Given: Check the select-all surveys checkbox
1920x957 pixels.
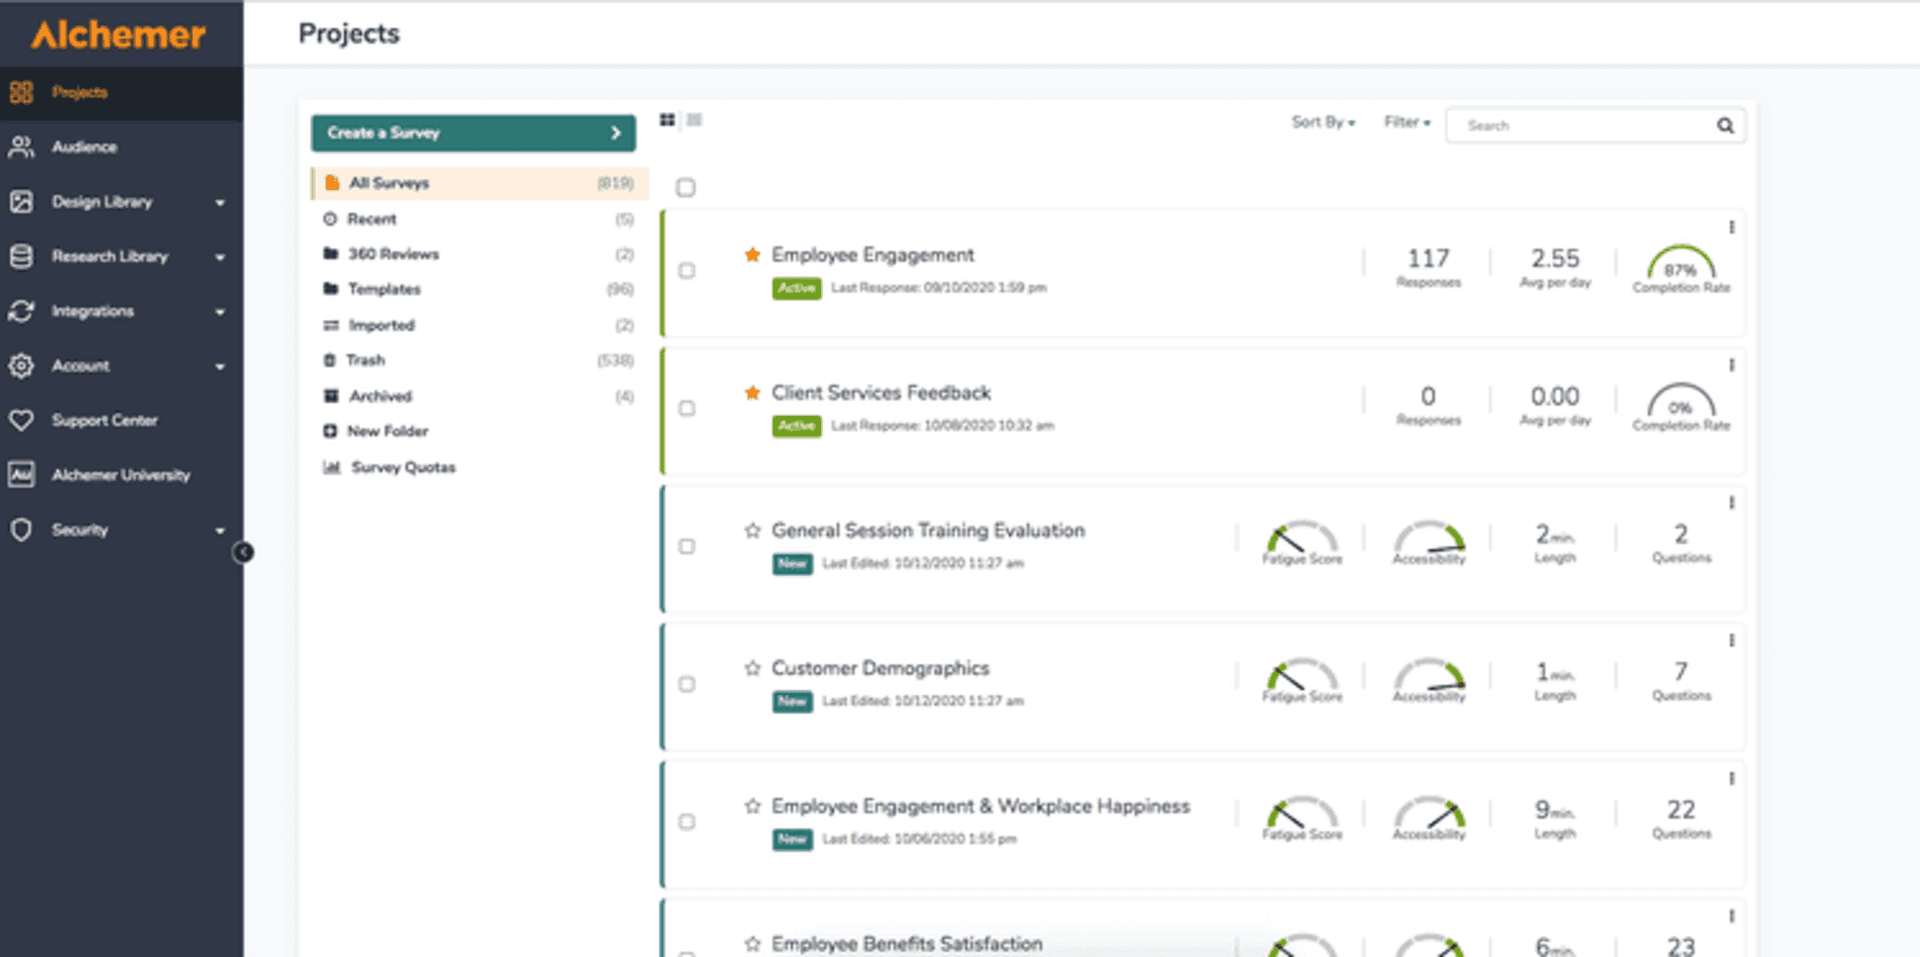Looking at the screenshot, I should tap(686, 186).
